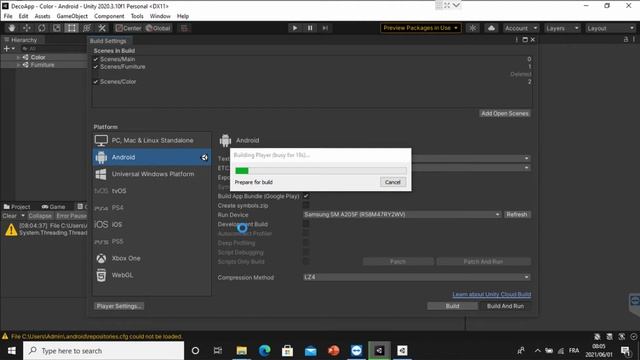Select the Scale tool

(x=57, y=28)
